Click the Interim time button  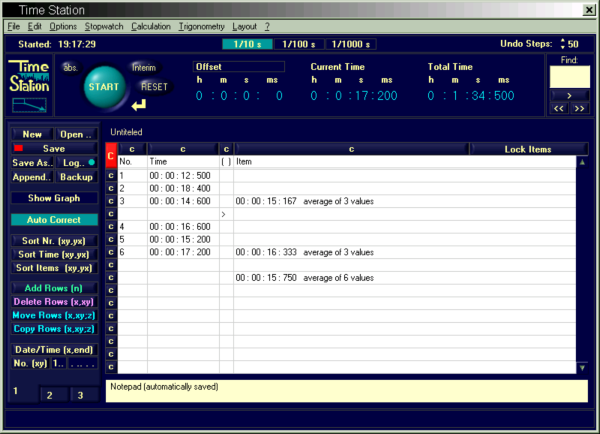tap(143, 68)
